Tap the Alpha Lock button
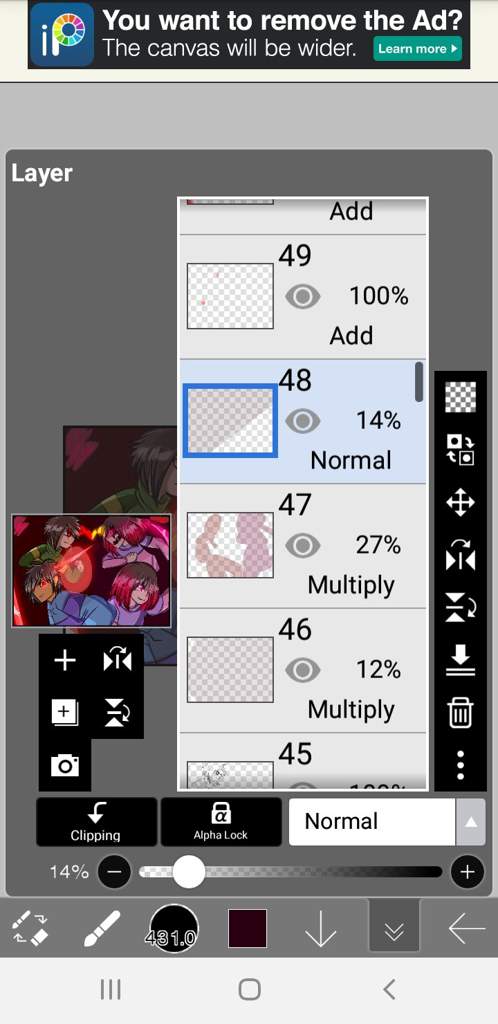This screenshot has width=498, height=1024. coord(221,822)
